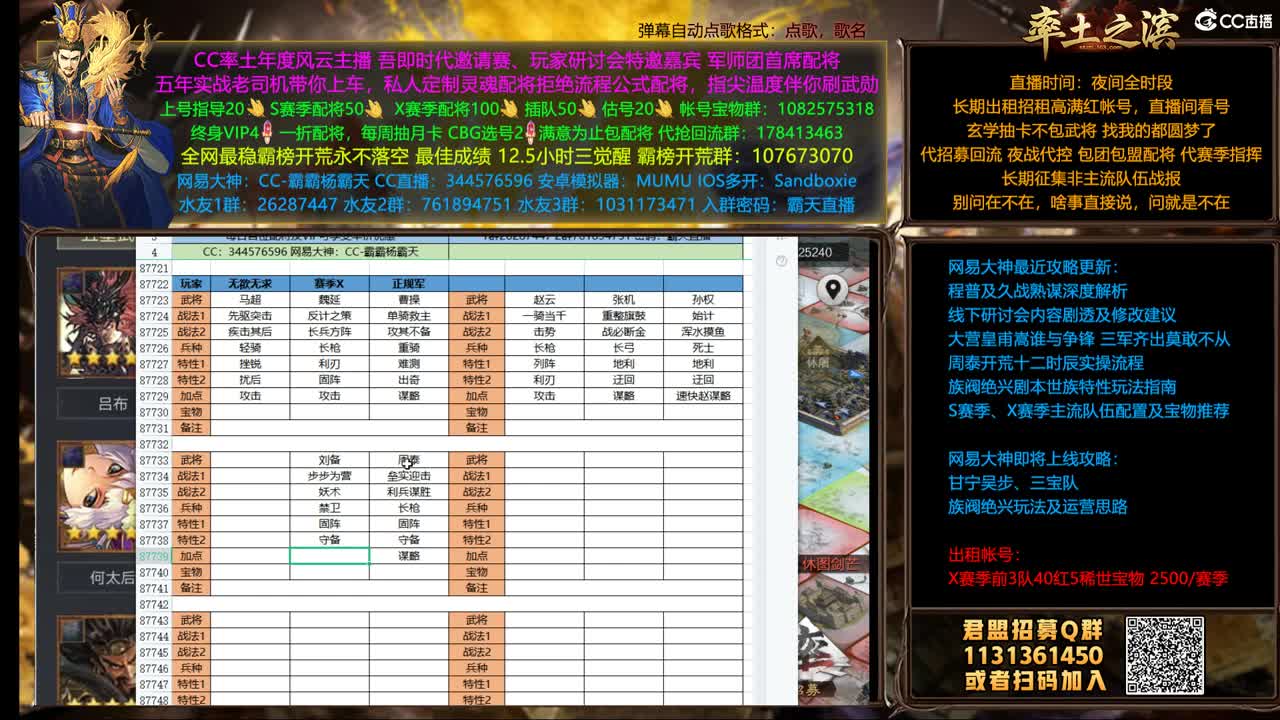Click the 先驱突击 tactic cell
Viewport: 1280px width, 720px height.
tap(250, 316)
